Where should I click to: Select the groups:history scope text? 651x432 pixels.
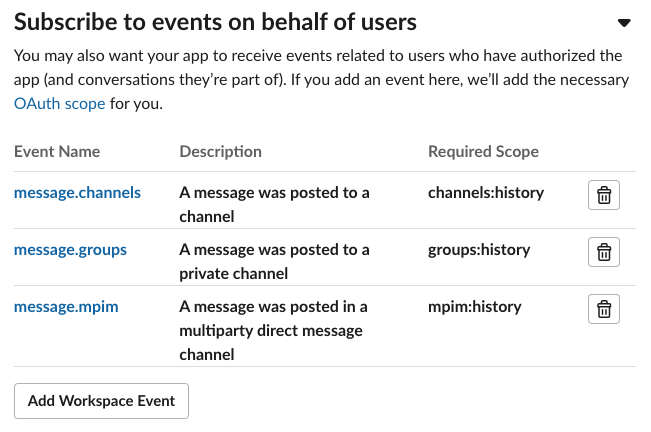tap(479, 249)
